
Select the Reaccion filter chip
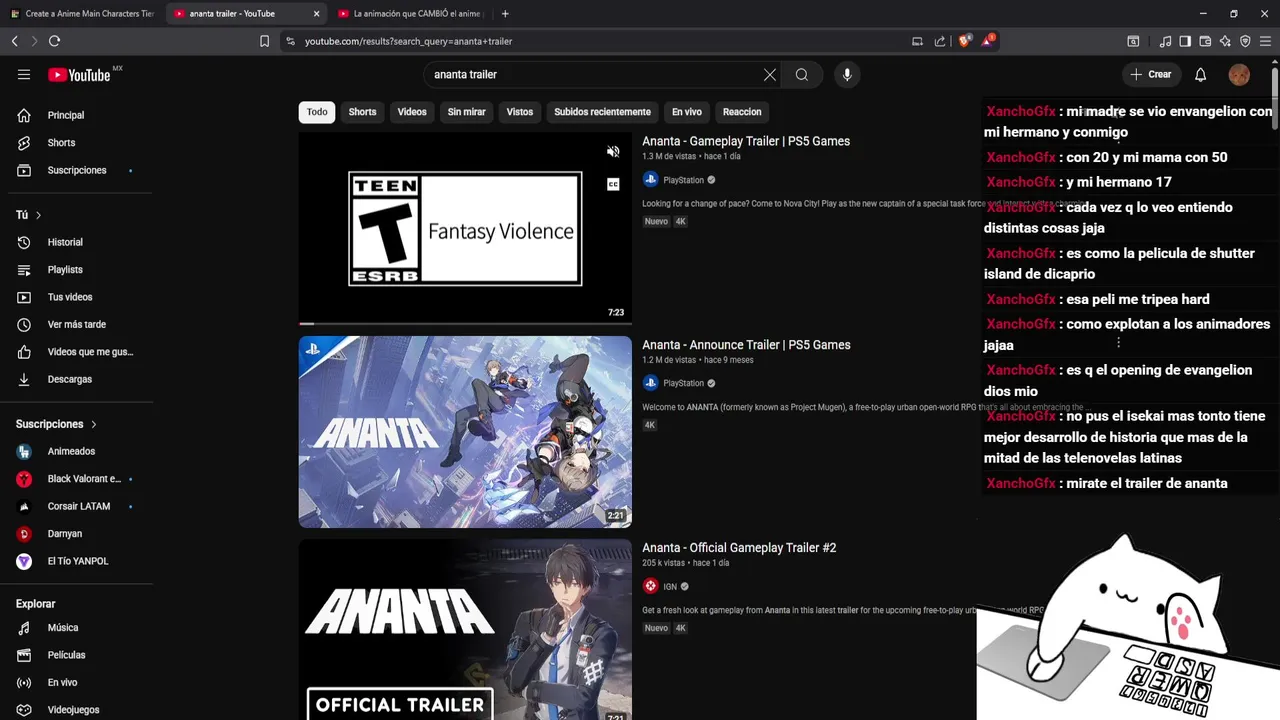click(742, 112)
